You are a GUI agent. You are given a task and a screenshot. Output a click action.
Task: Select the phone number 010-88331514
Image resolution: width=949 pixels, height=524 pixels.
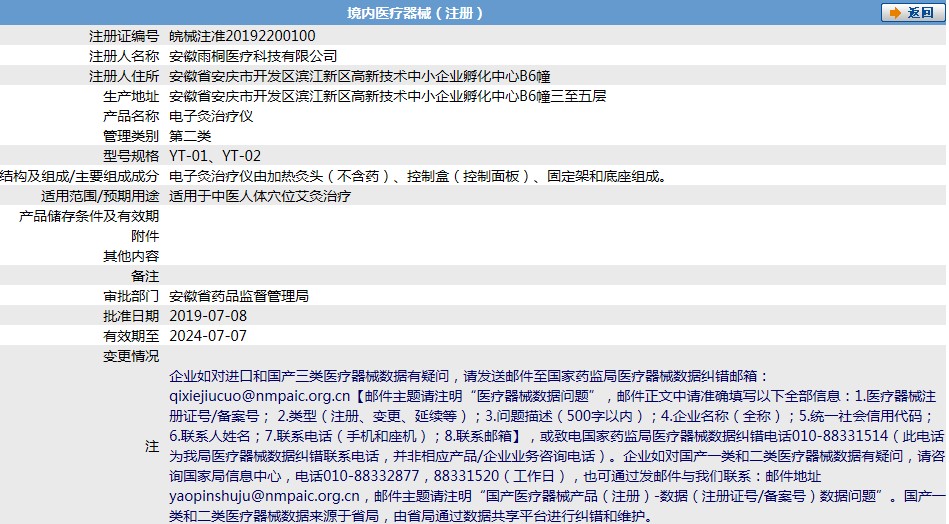click(x=840, y=436)
